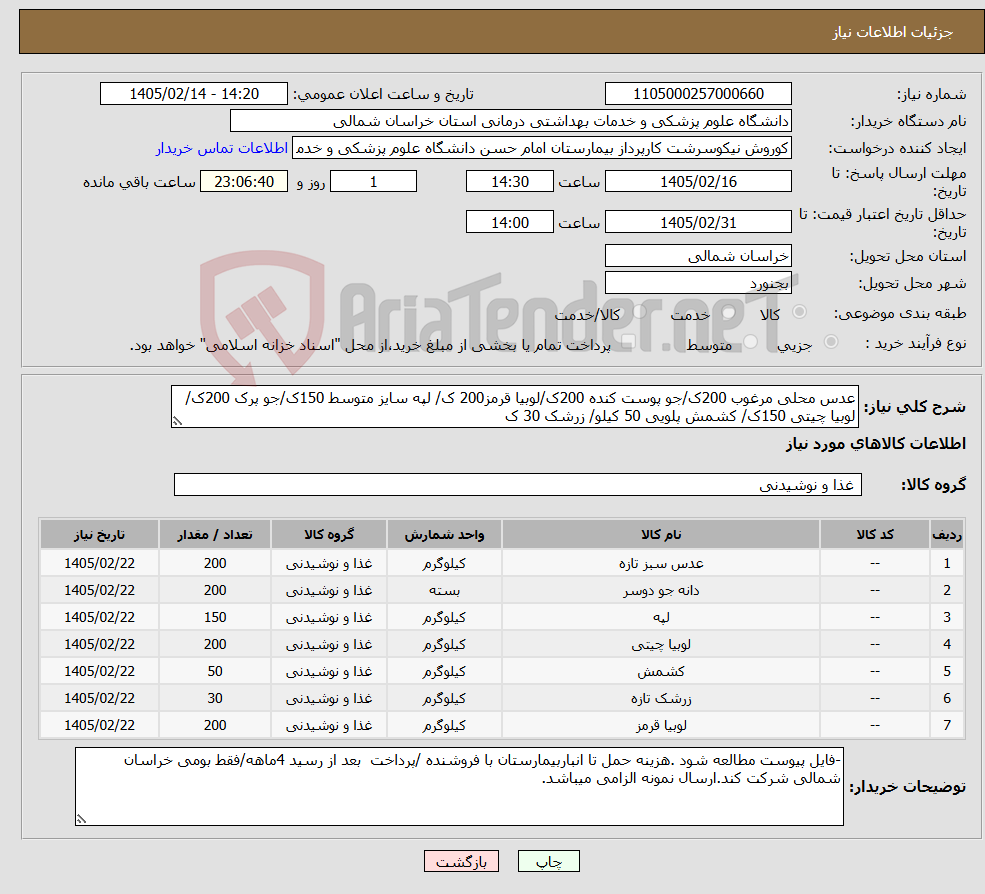Click quantity 150 in the لپه row

point(215,617)
